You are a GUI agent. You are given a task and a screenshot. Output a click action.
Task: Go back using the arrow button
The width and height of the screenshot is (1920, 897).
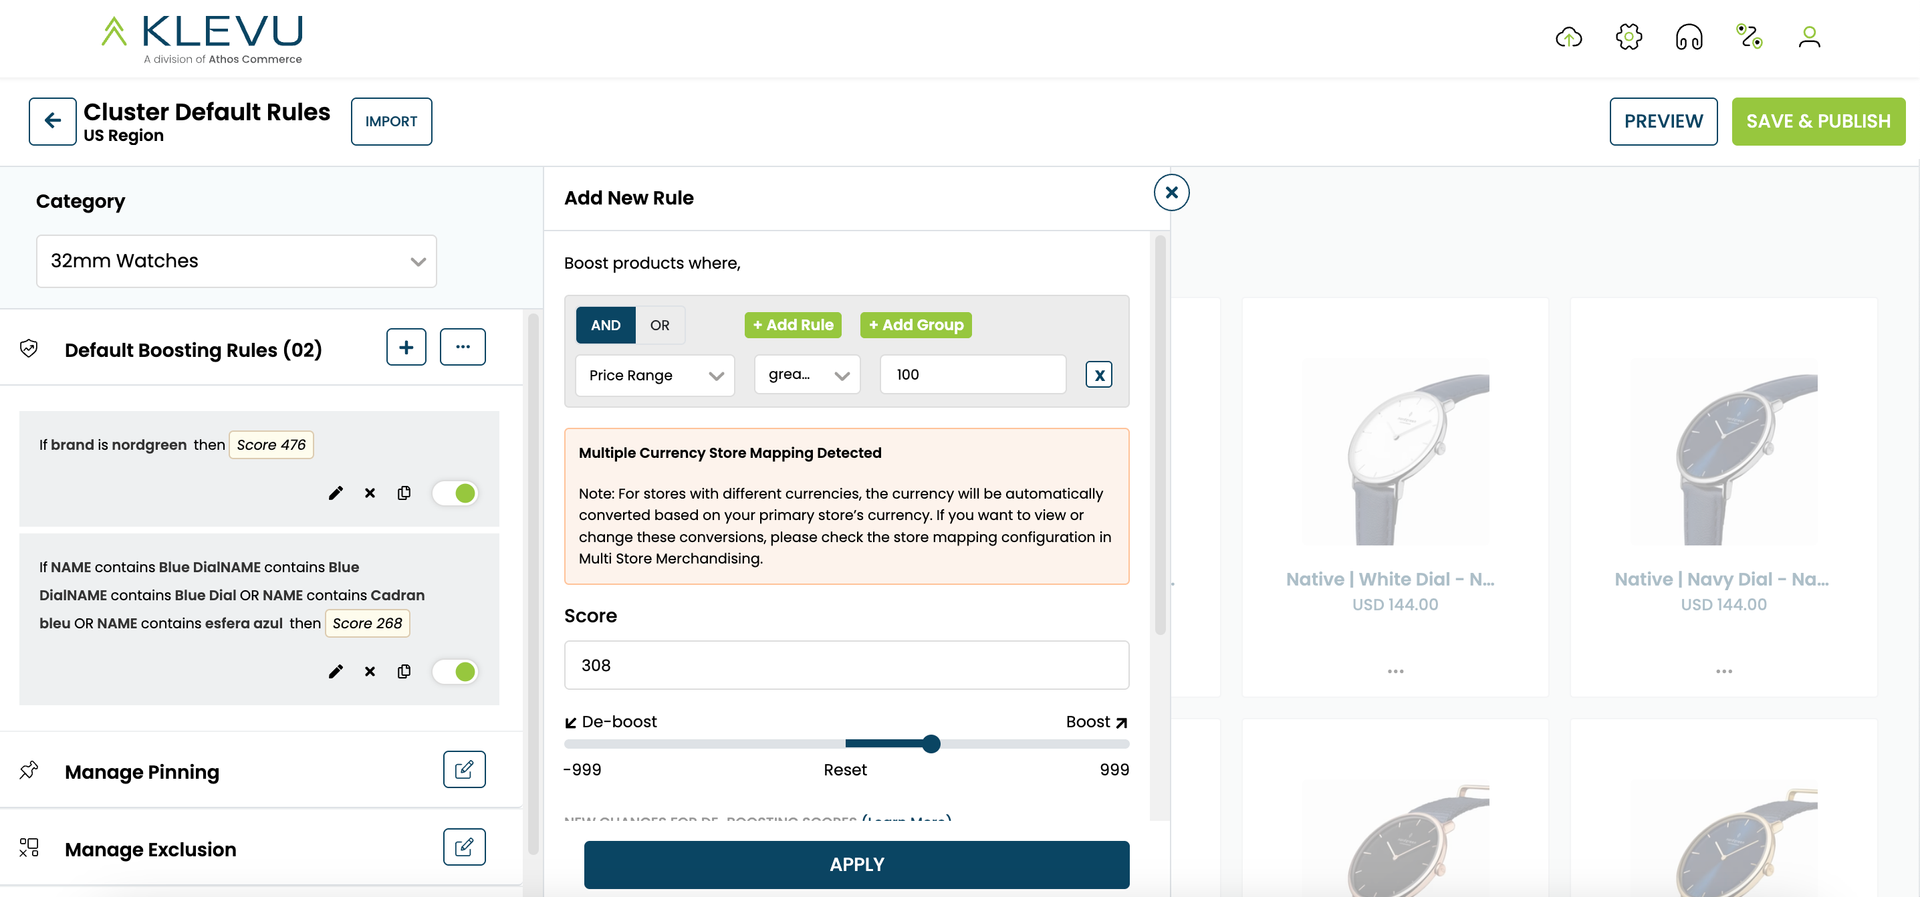52,121
